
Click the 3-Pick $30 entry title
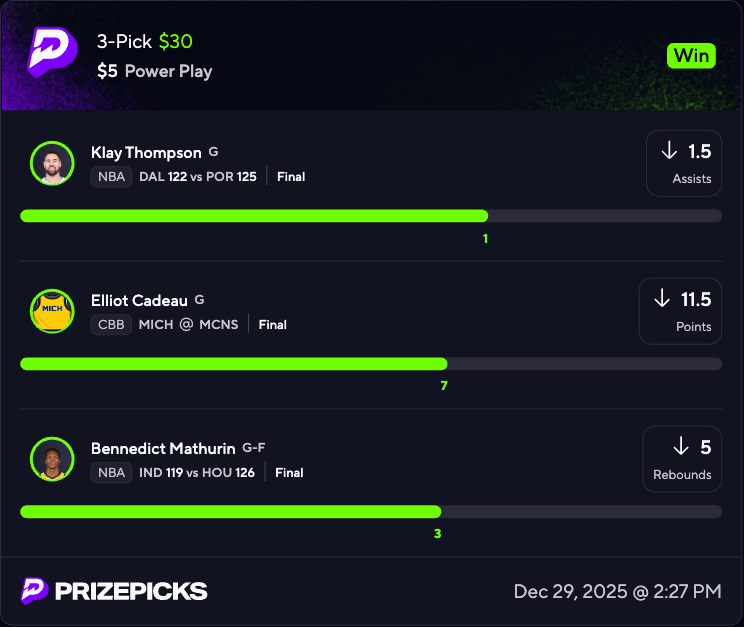click(x=145, y=42)
